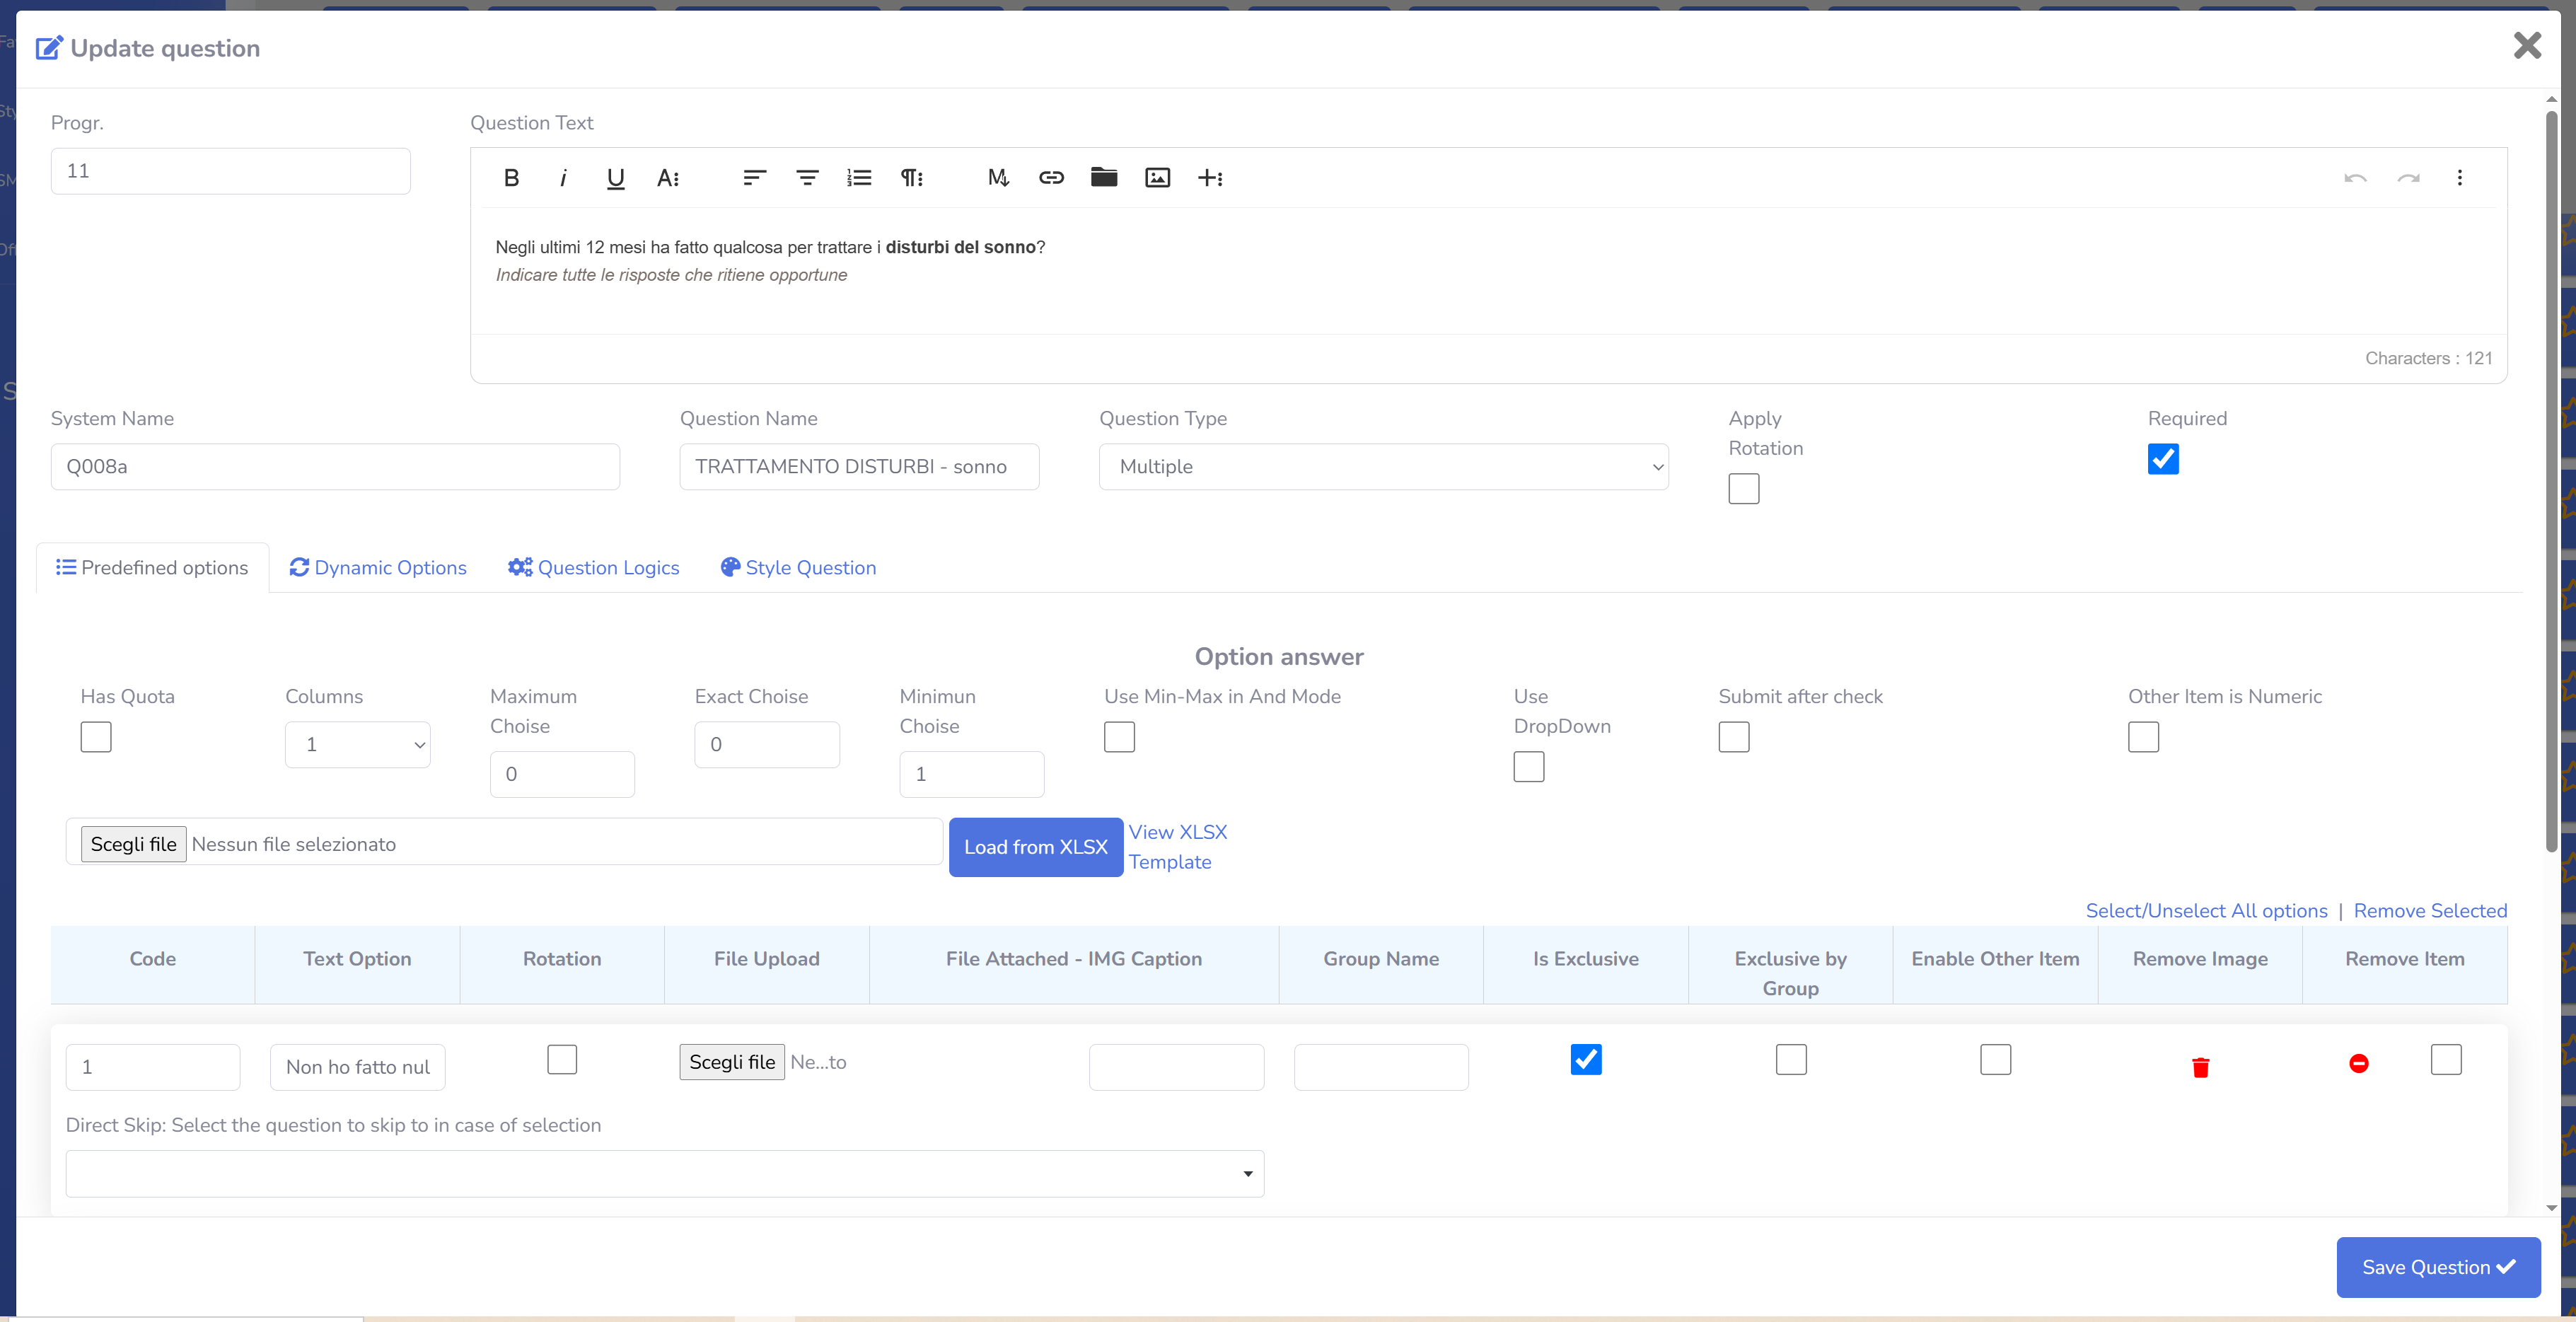Check Use Min-Max in And Mode
Screen dimensions: 2576x1322
pos(1119,737)
